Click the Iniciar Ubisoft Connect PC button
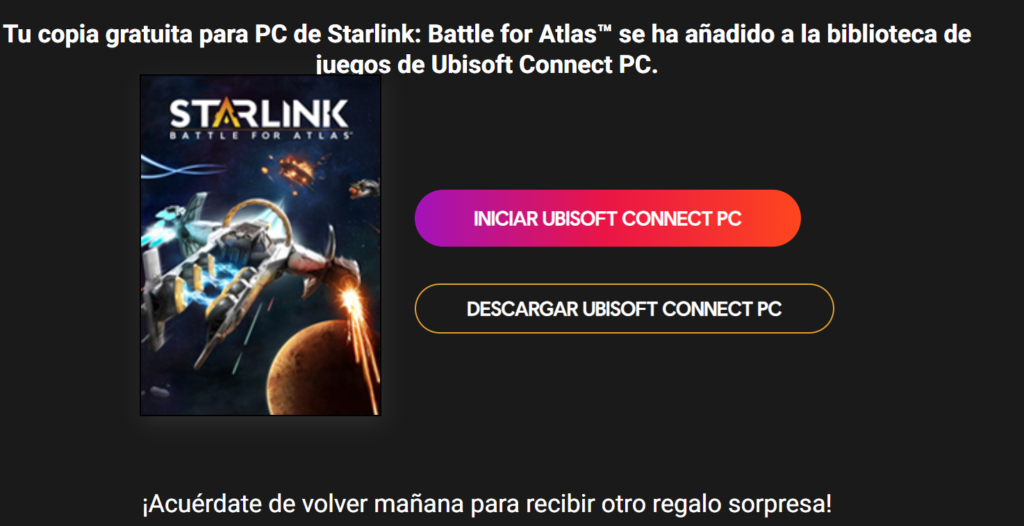Screen dimensions: 1024x526 [x=607, y=218]
